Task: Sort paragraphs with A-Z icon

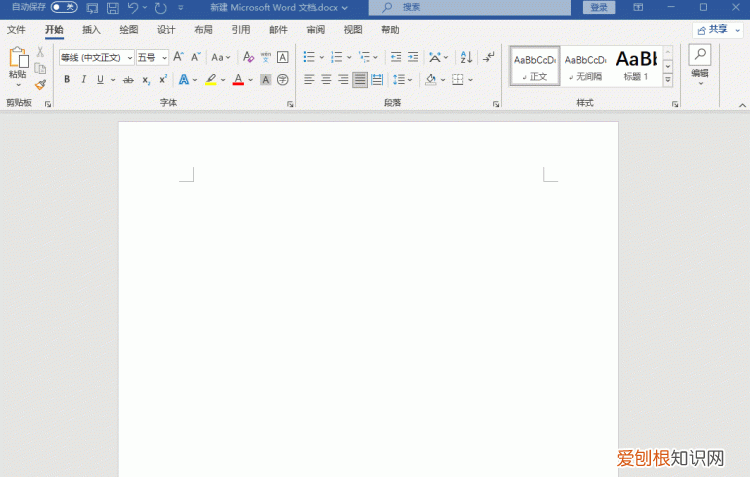Action: point(466,57)
